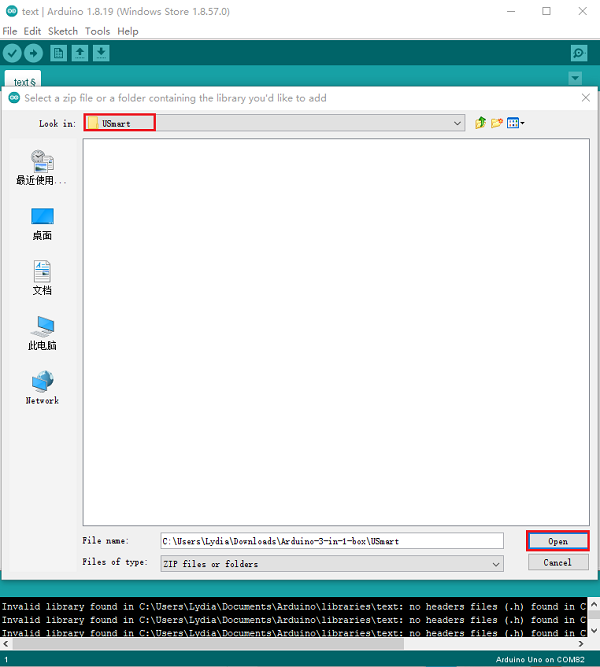Go to 桌面 desktop shortcut
600x667 pixels.
tap(42, 224)
